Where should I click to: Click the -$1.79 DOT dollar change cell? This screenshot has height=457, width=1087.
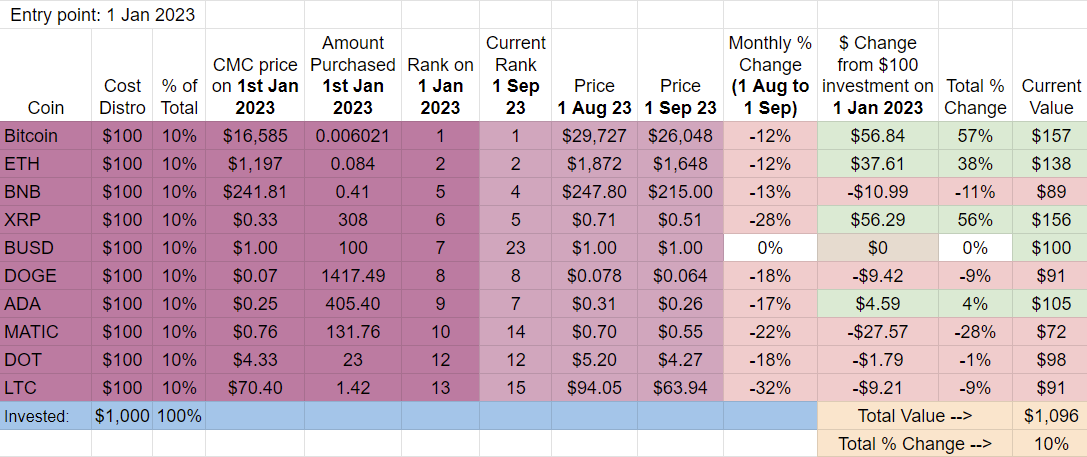[x=878, y=359]
